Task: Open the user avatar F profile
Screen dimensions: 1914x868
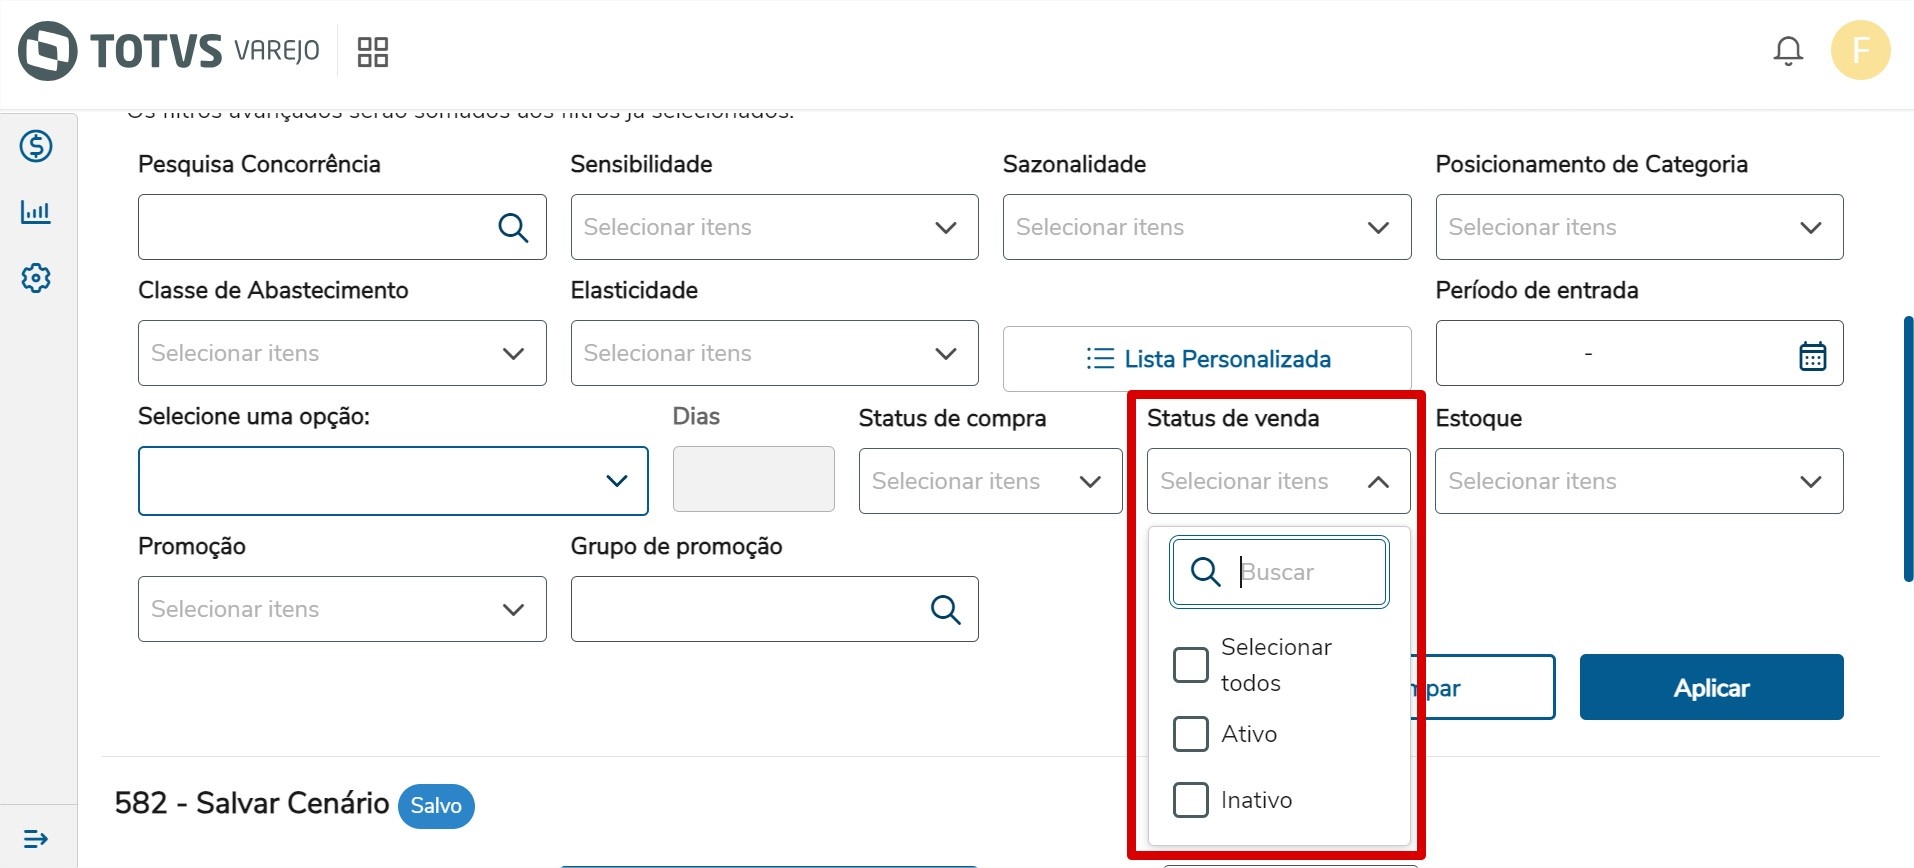Action: coord(1860,50)
